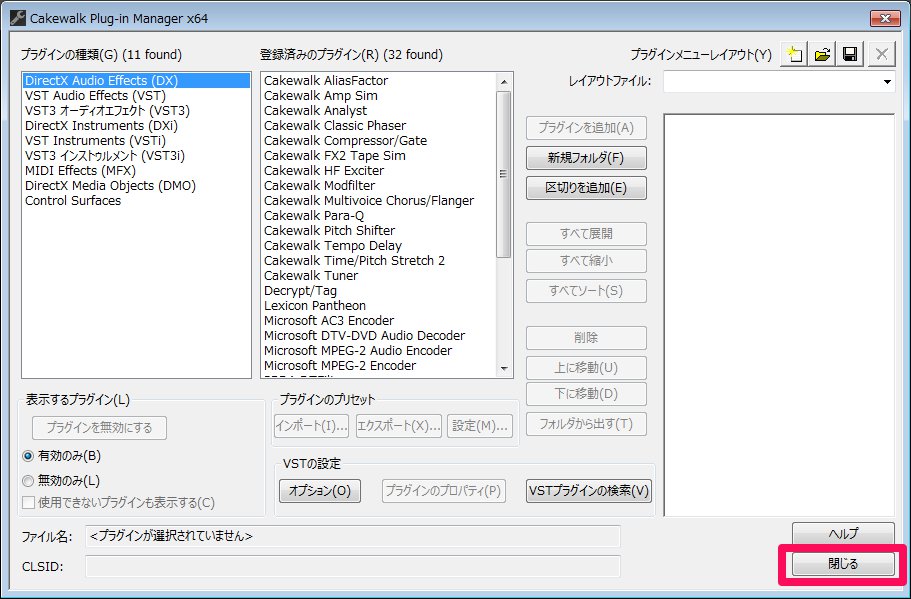Select Cakewalk Analyst plug-in

(379, 111)
